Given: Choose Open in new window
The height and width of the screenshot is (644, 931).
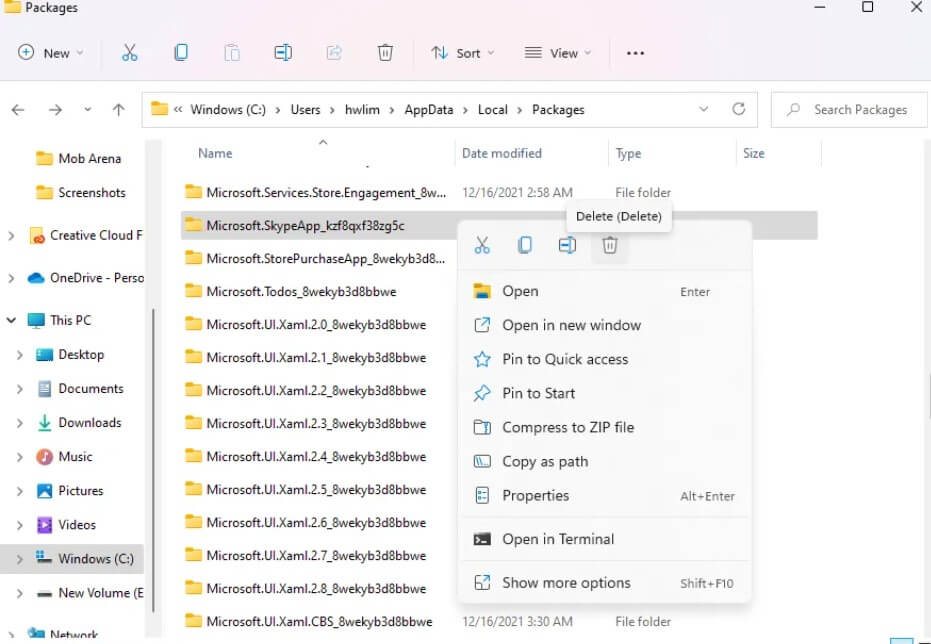Looking at the screenshot, I should pos(604,325).
